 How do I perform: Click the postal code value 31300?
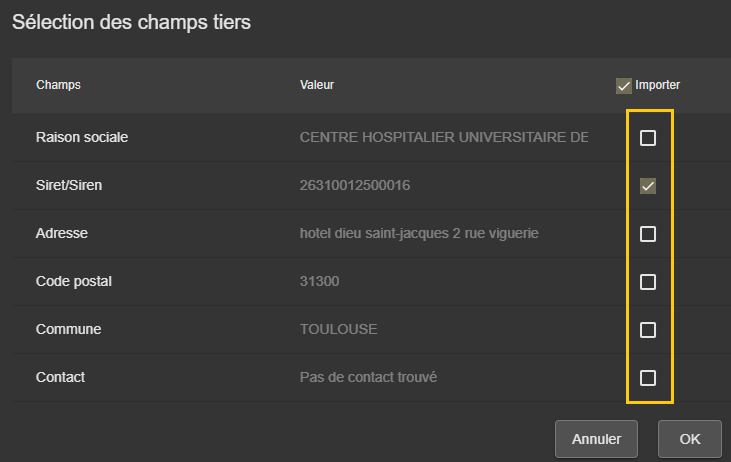320,281
